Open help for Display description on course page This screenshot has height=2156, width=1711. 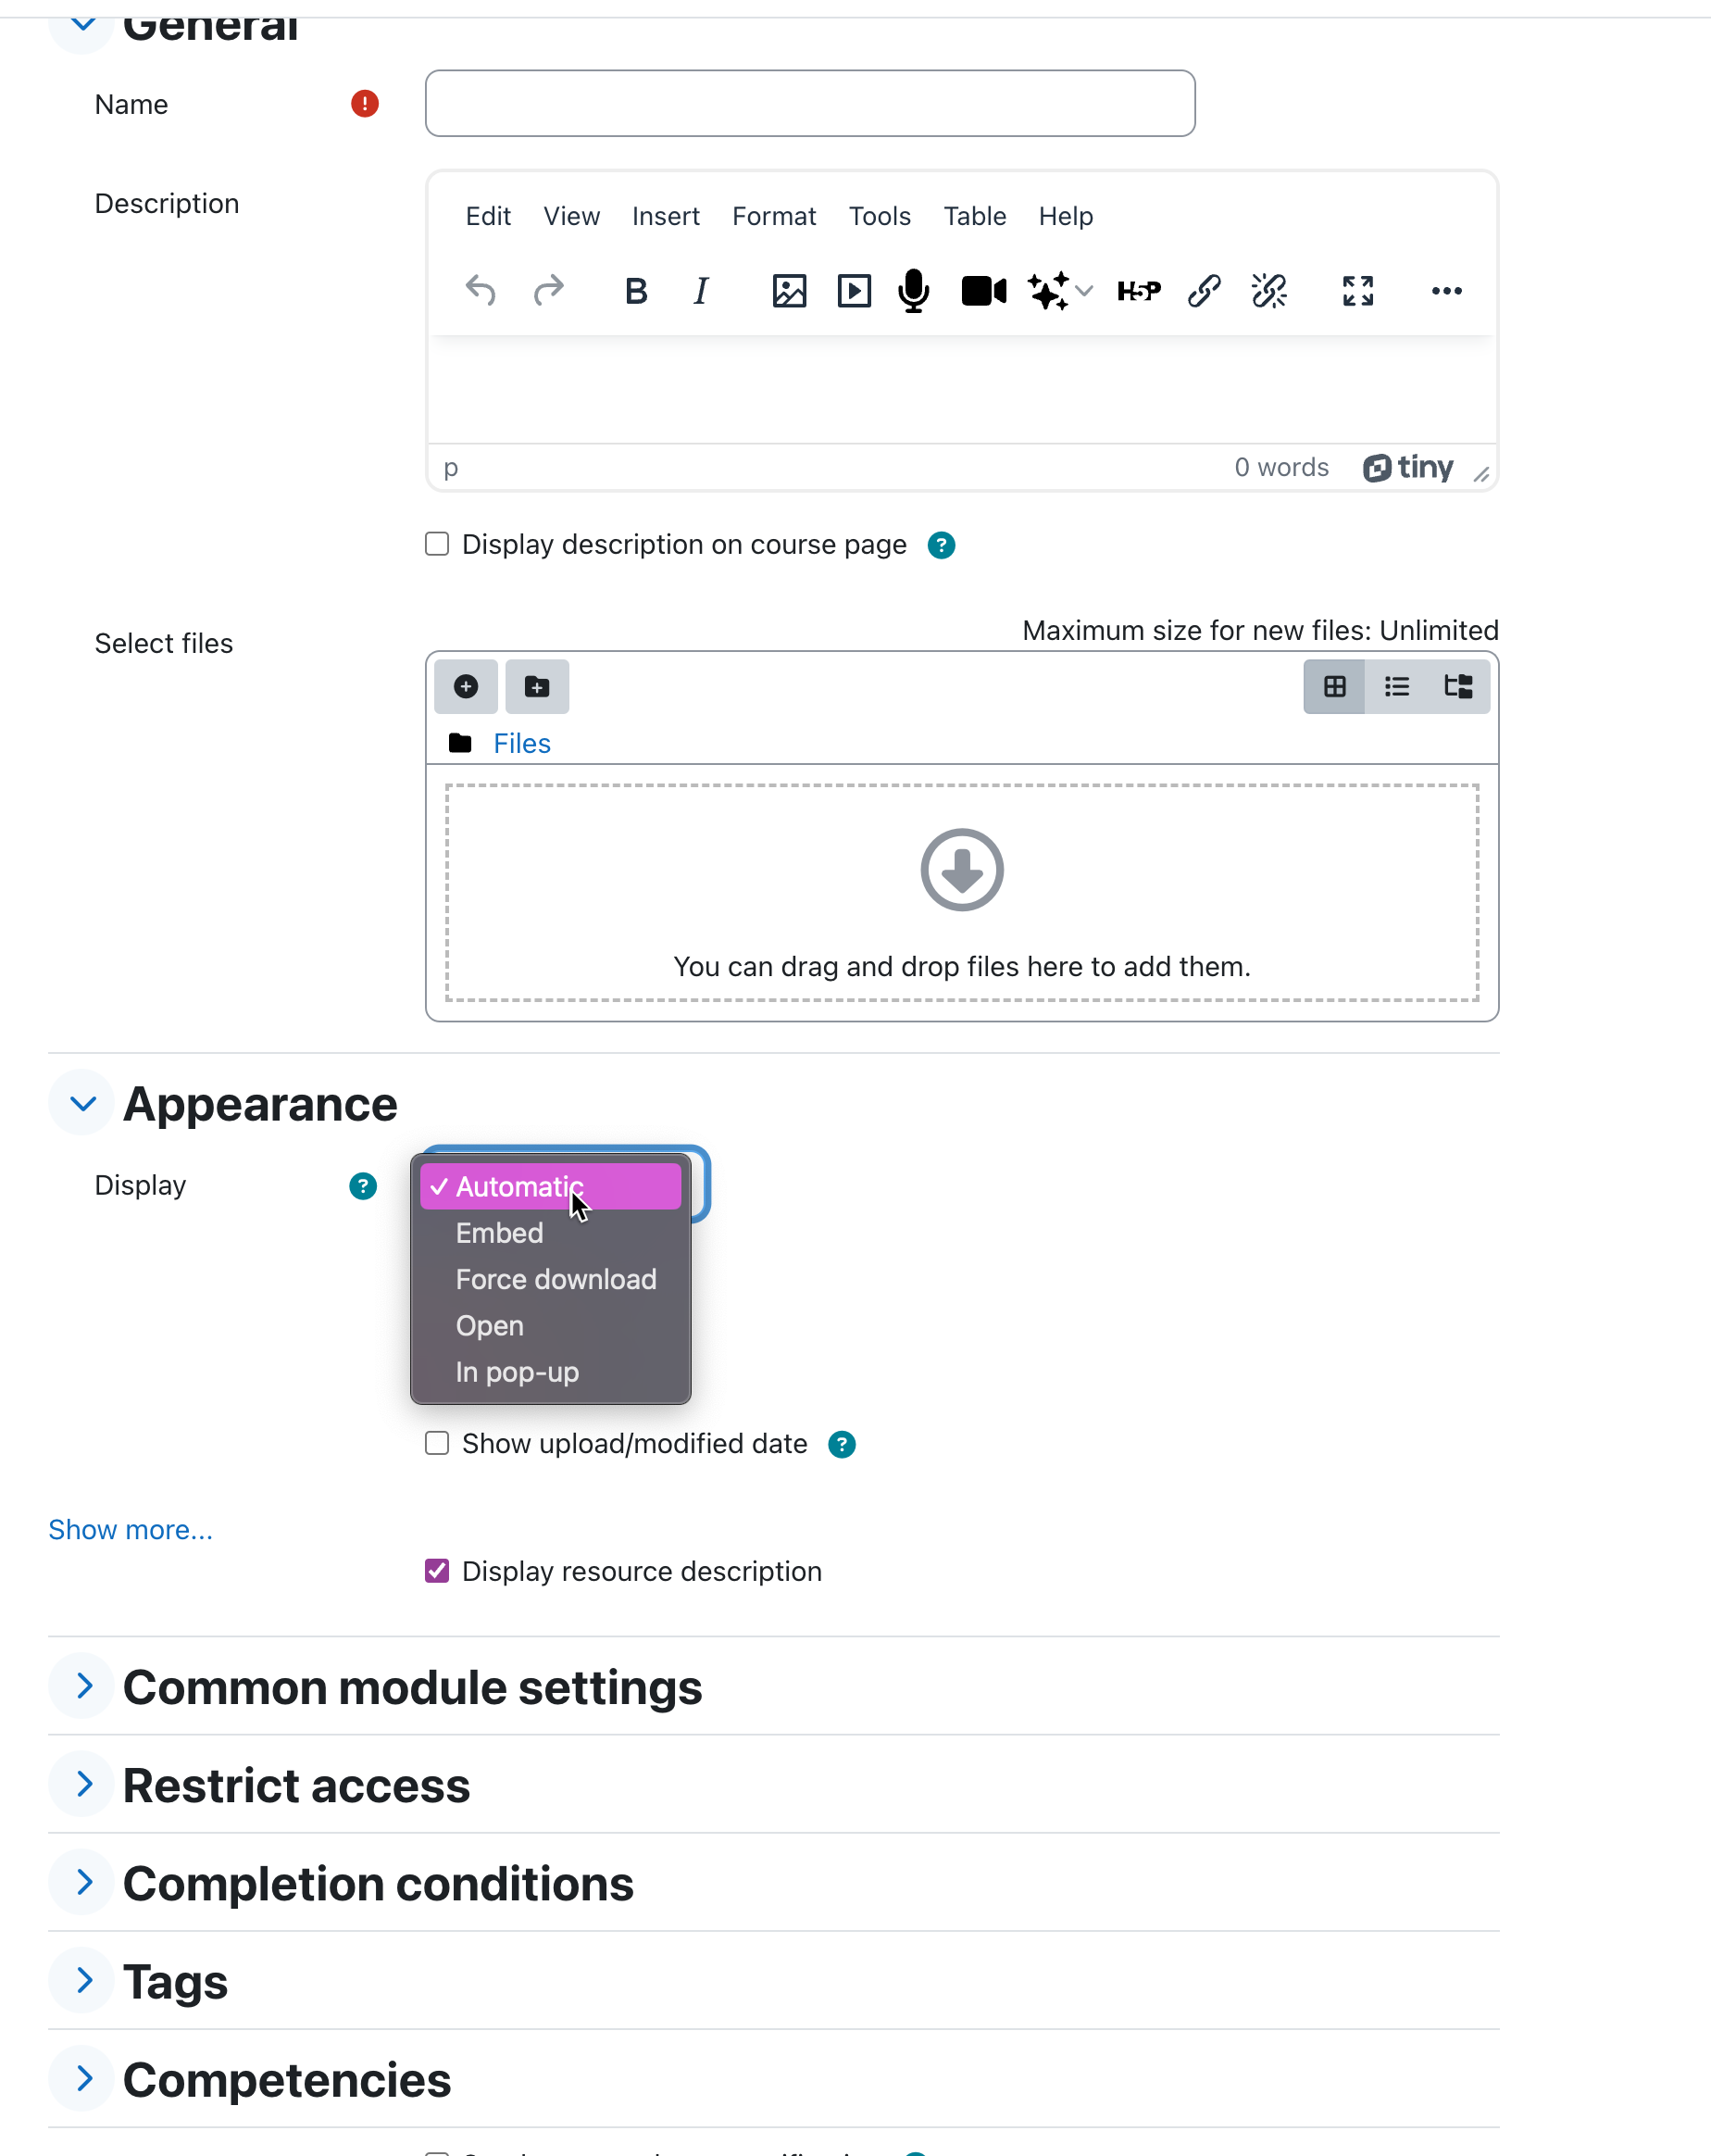pos(941,545)
